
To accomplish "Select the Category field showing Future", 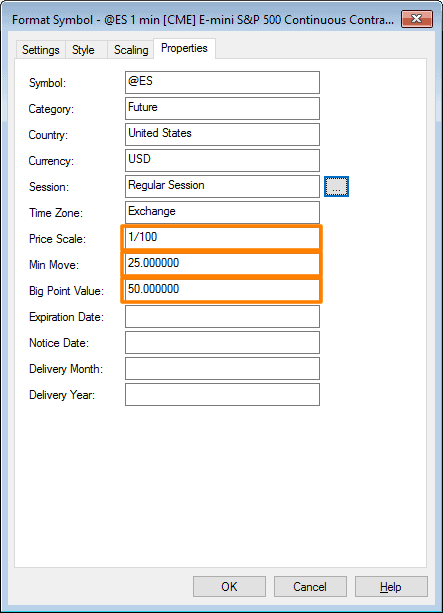I will [222, 108].
